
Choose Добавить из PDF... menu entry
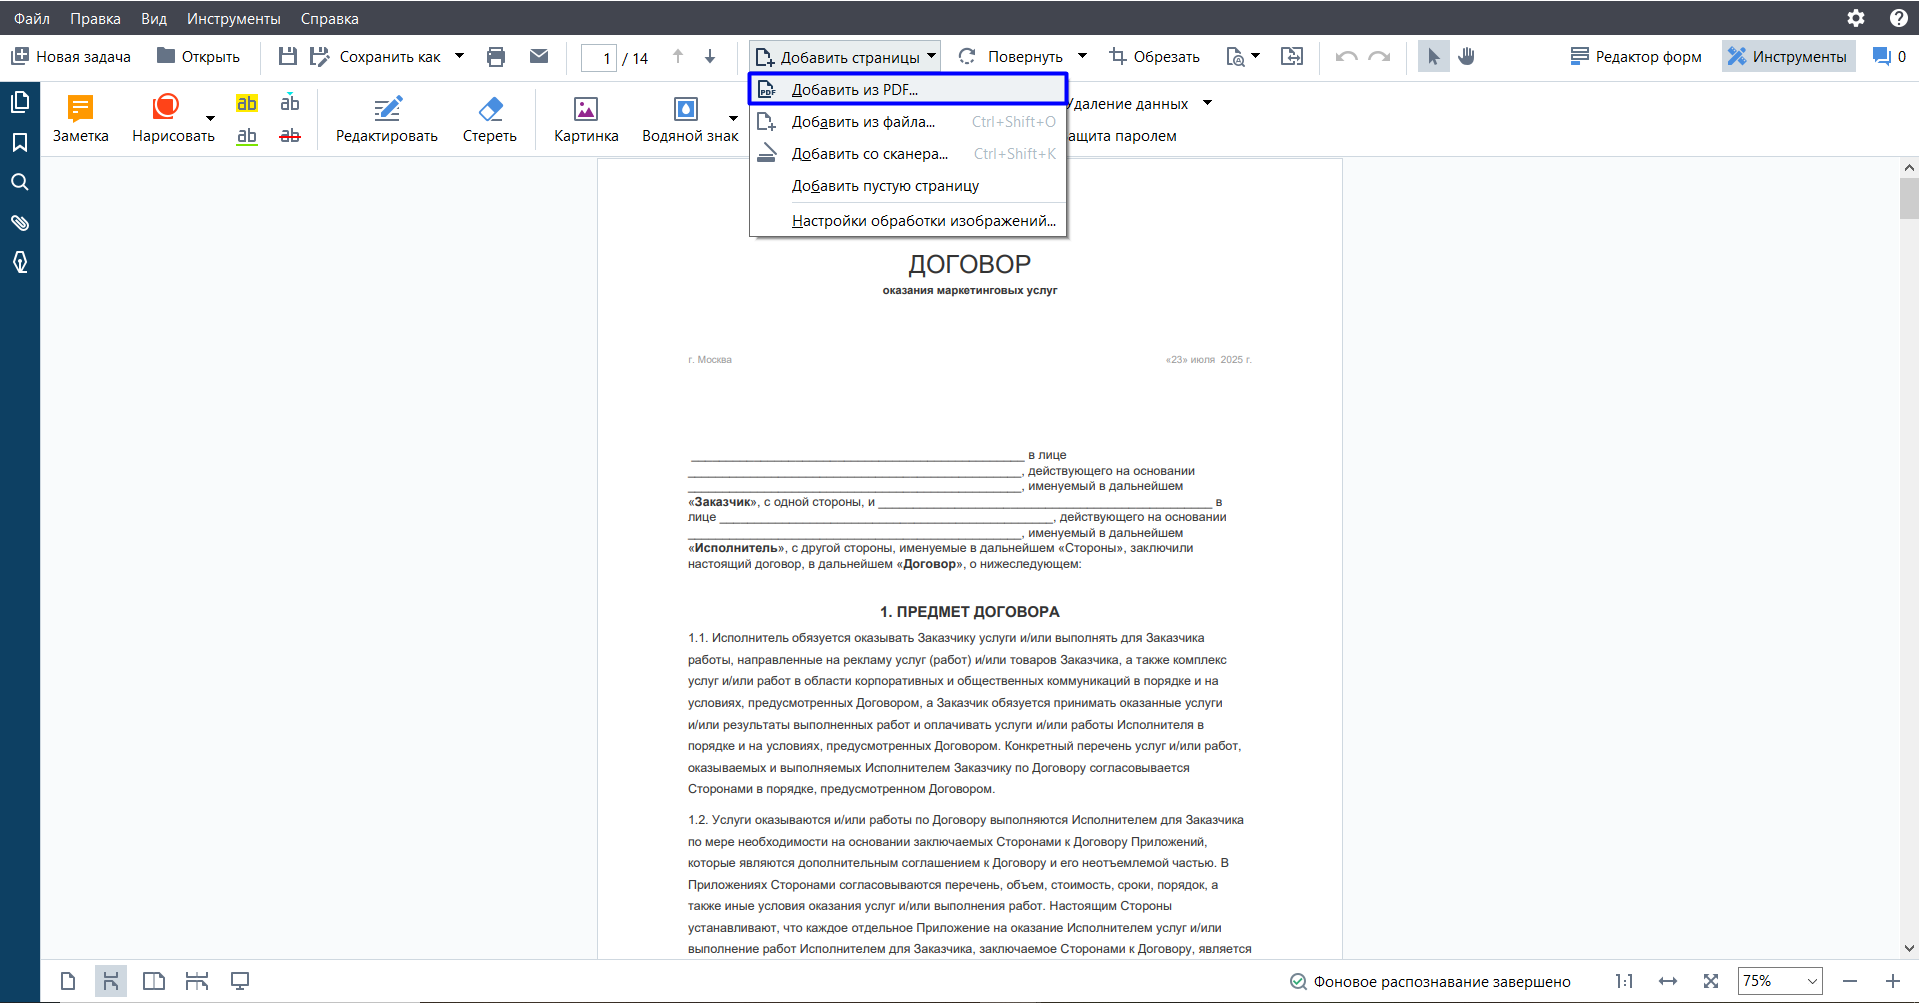pos(908,89)
